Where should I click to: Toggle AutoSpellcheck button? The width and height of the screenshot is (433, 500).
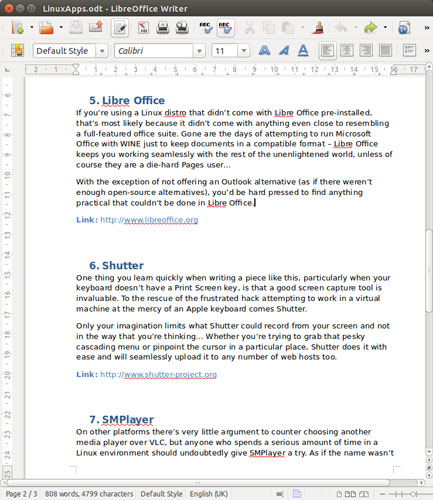click(x=226, y=28)
